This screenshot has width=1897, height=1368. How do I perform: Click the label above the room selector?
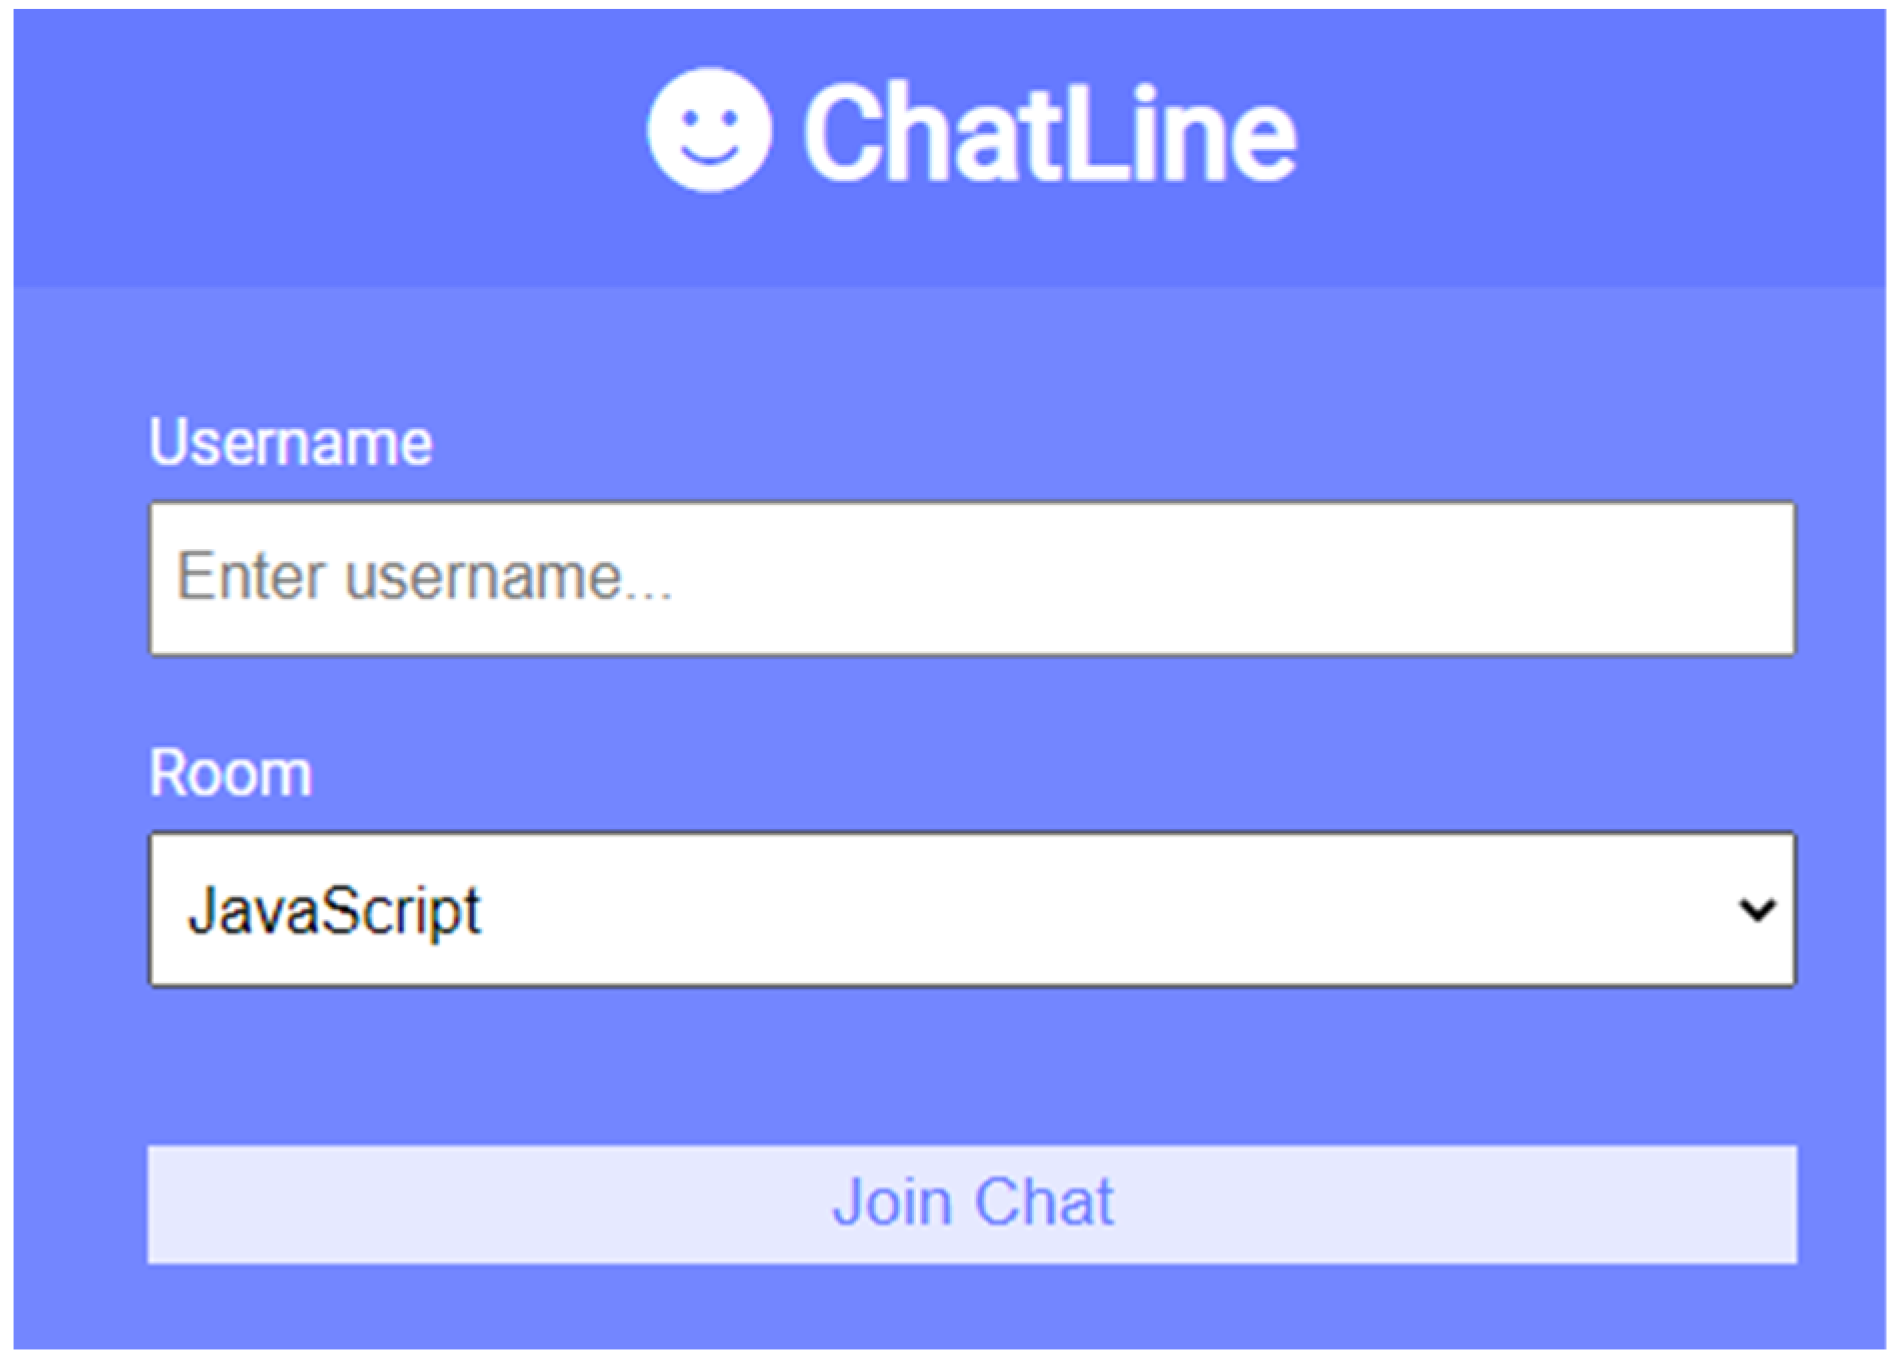click(x=231, y=773)
